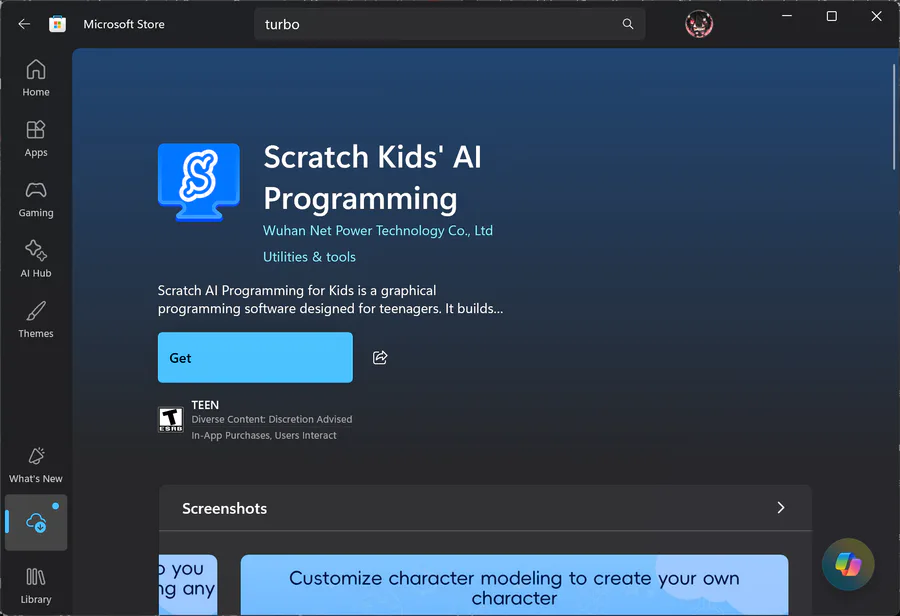Open the Utilities & tools category link
Viewport: 900px width, 616px height.
click(309, 257)
